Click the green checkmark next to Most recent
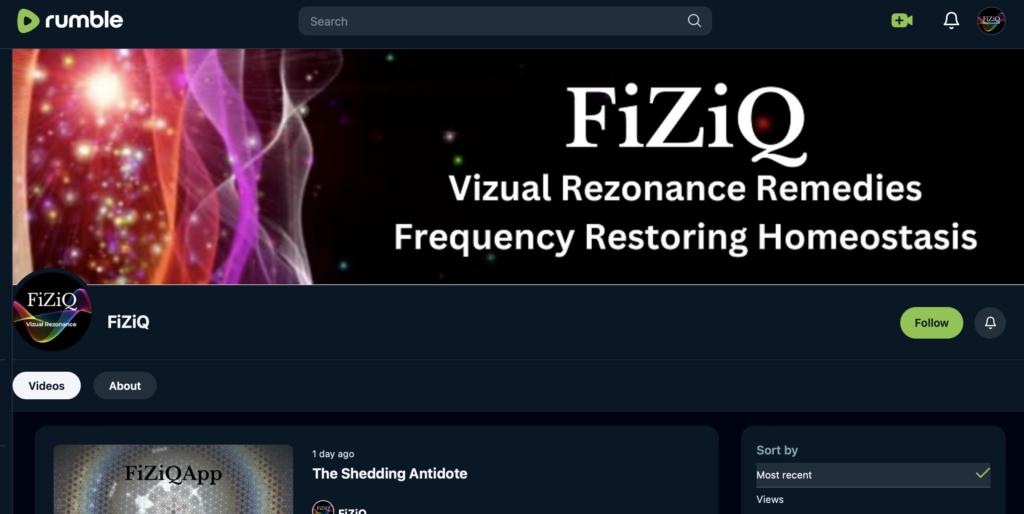The width and height of the screenshot is (1024, 514). [x=982, y=474]
